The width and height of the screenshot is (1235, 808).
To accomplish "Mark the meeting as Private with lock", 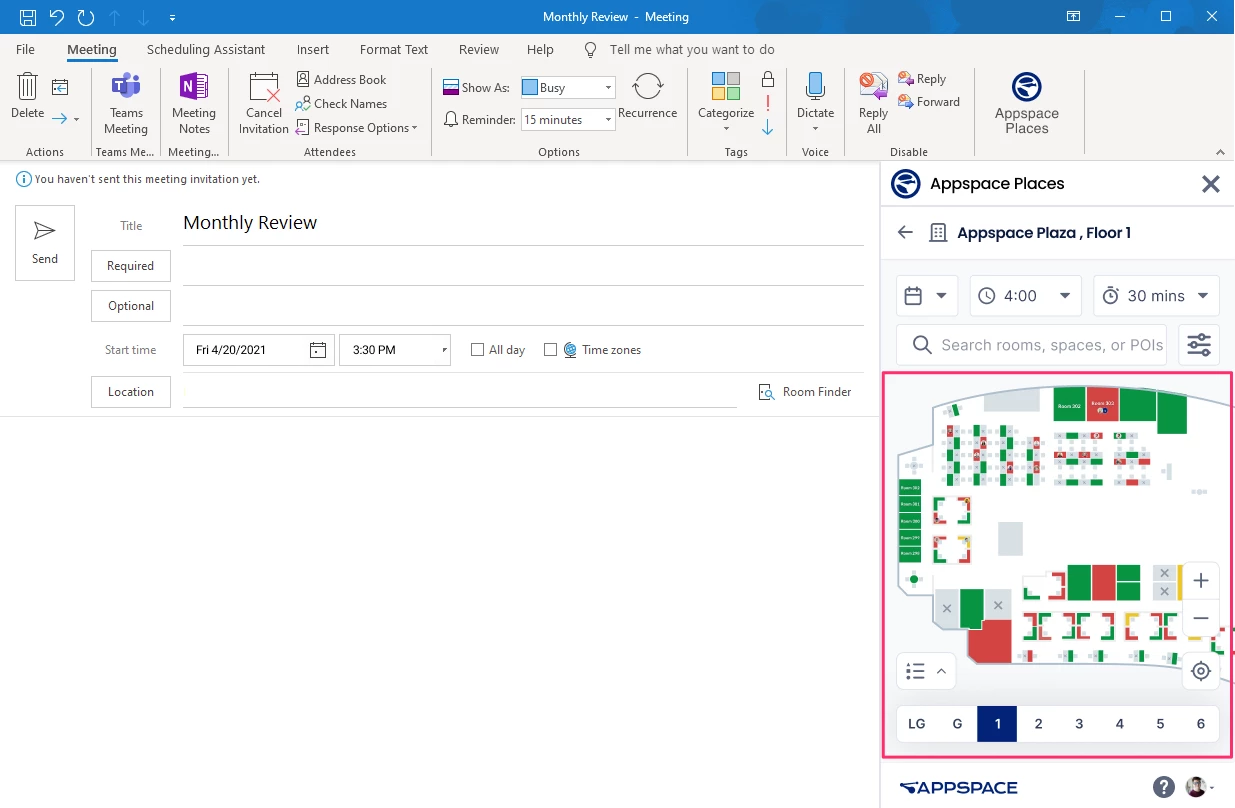I will (x=768, y=79).
